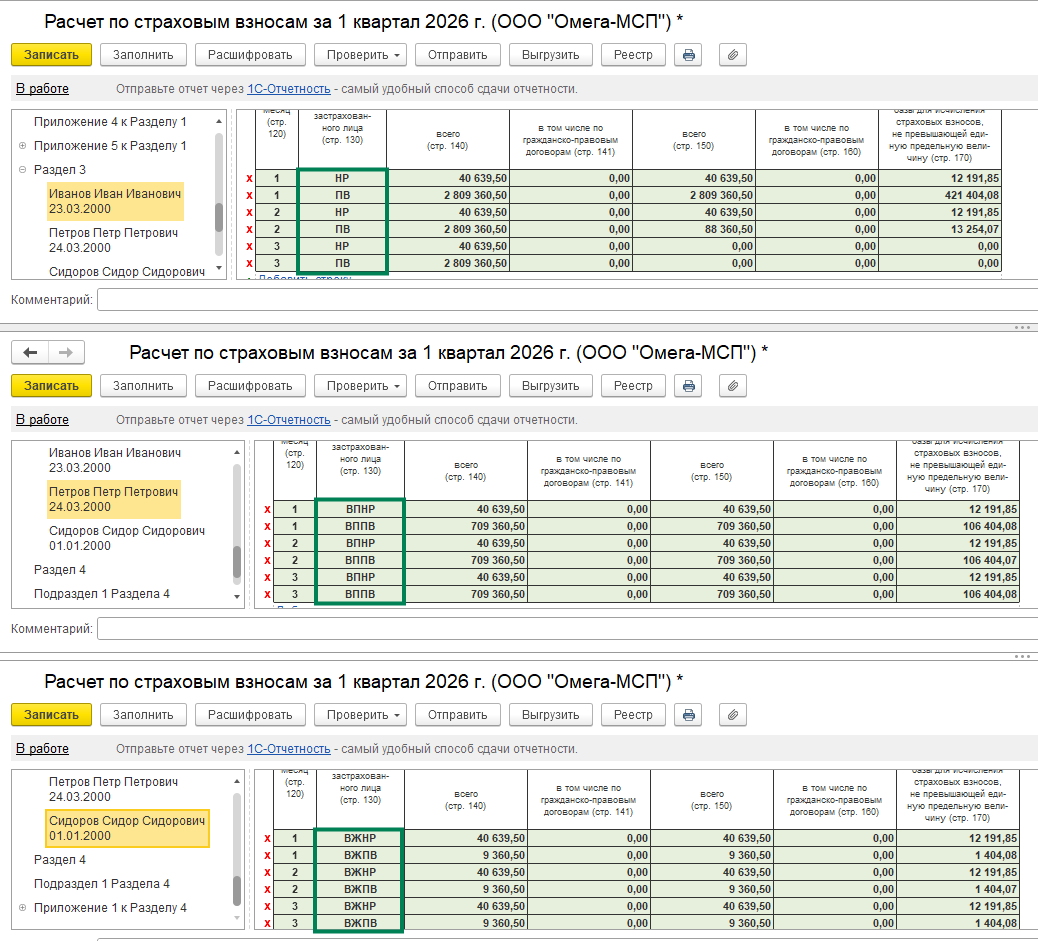Open Проверить dropdown in the topmost toolbar
The image size is (1038, 941).
click(358, 55)
